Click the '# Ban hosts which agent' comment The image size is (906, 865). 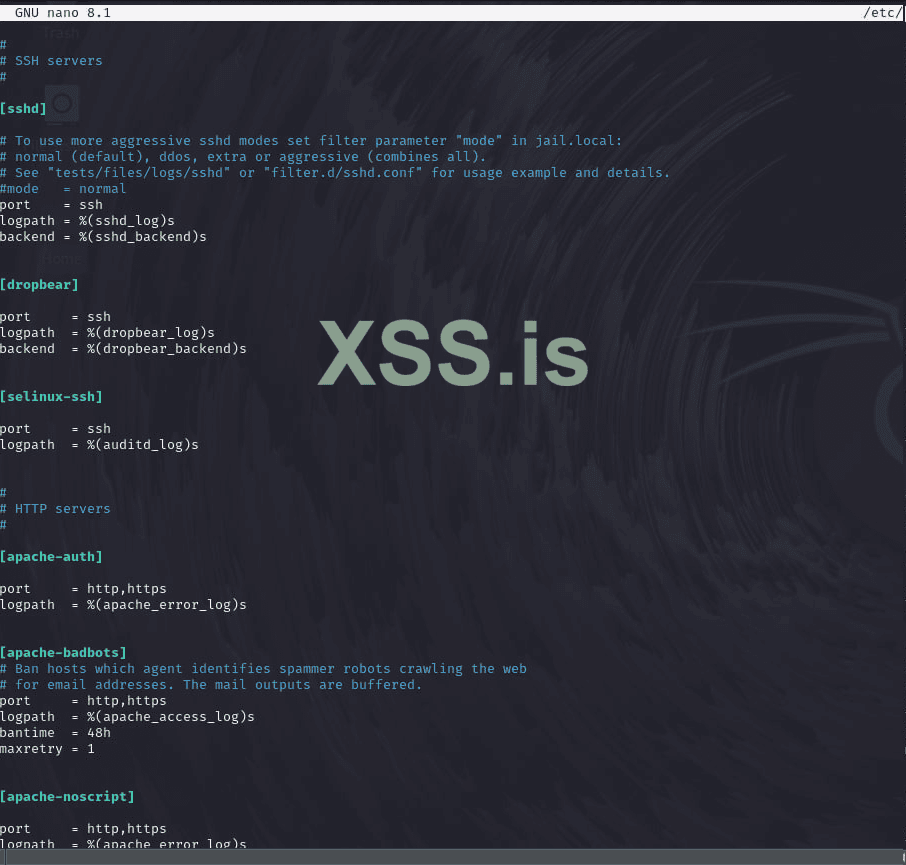(263, 669)
